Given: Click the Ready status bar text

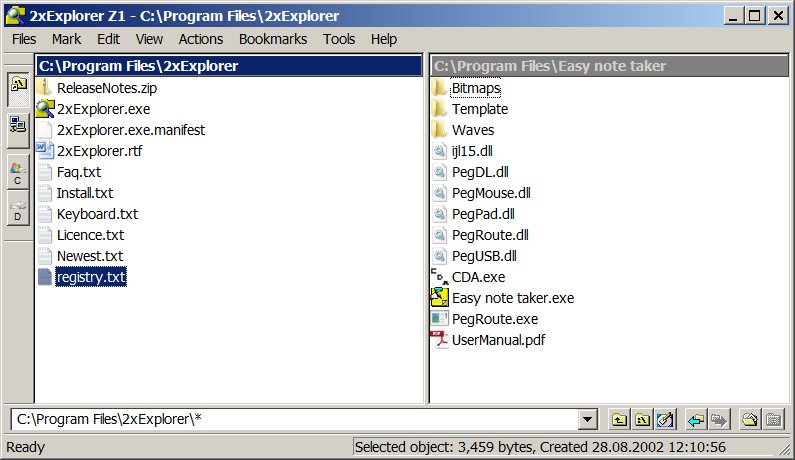Looking at the screenshot, I should coord(25,447).
